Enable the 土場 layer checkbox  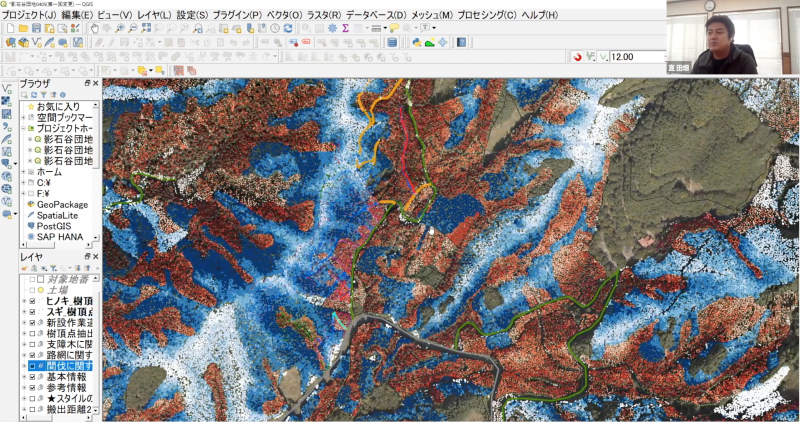pyautogui.click(x=32, y=290)
